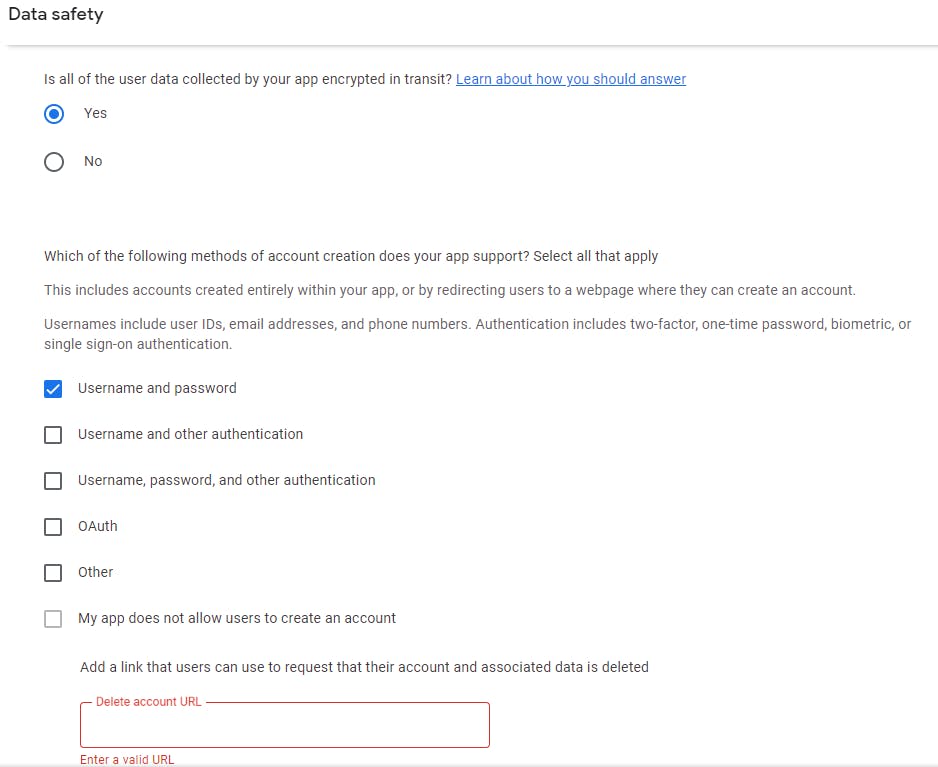Click the 'No' label text
This screenshot has height=767, width=938.
(x=93, y=161)
